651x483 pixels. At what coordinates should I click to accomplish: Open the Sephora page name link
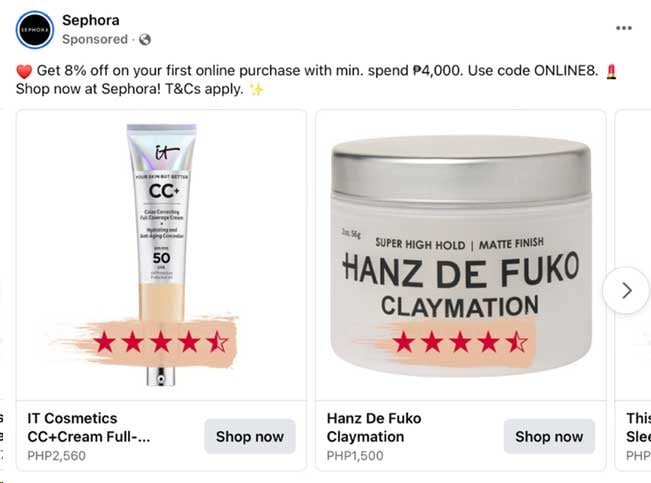(x=91, y=20)
